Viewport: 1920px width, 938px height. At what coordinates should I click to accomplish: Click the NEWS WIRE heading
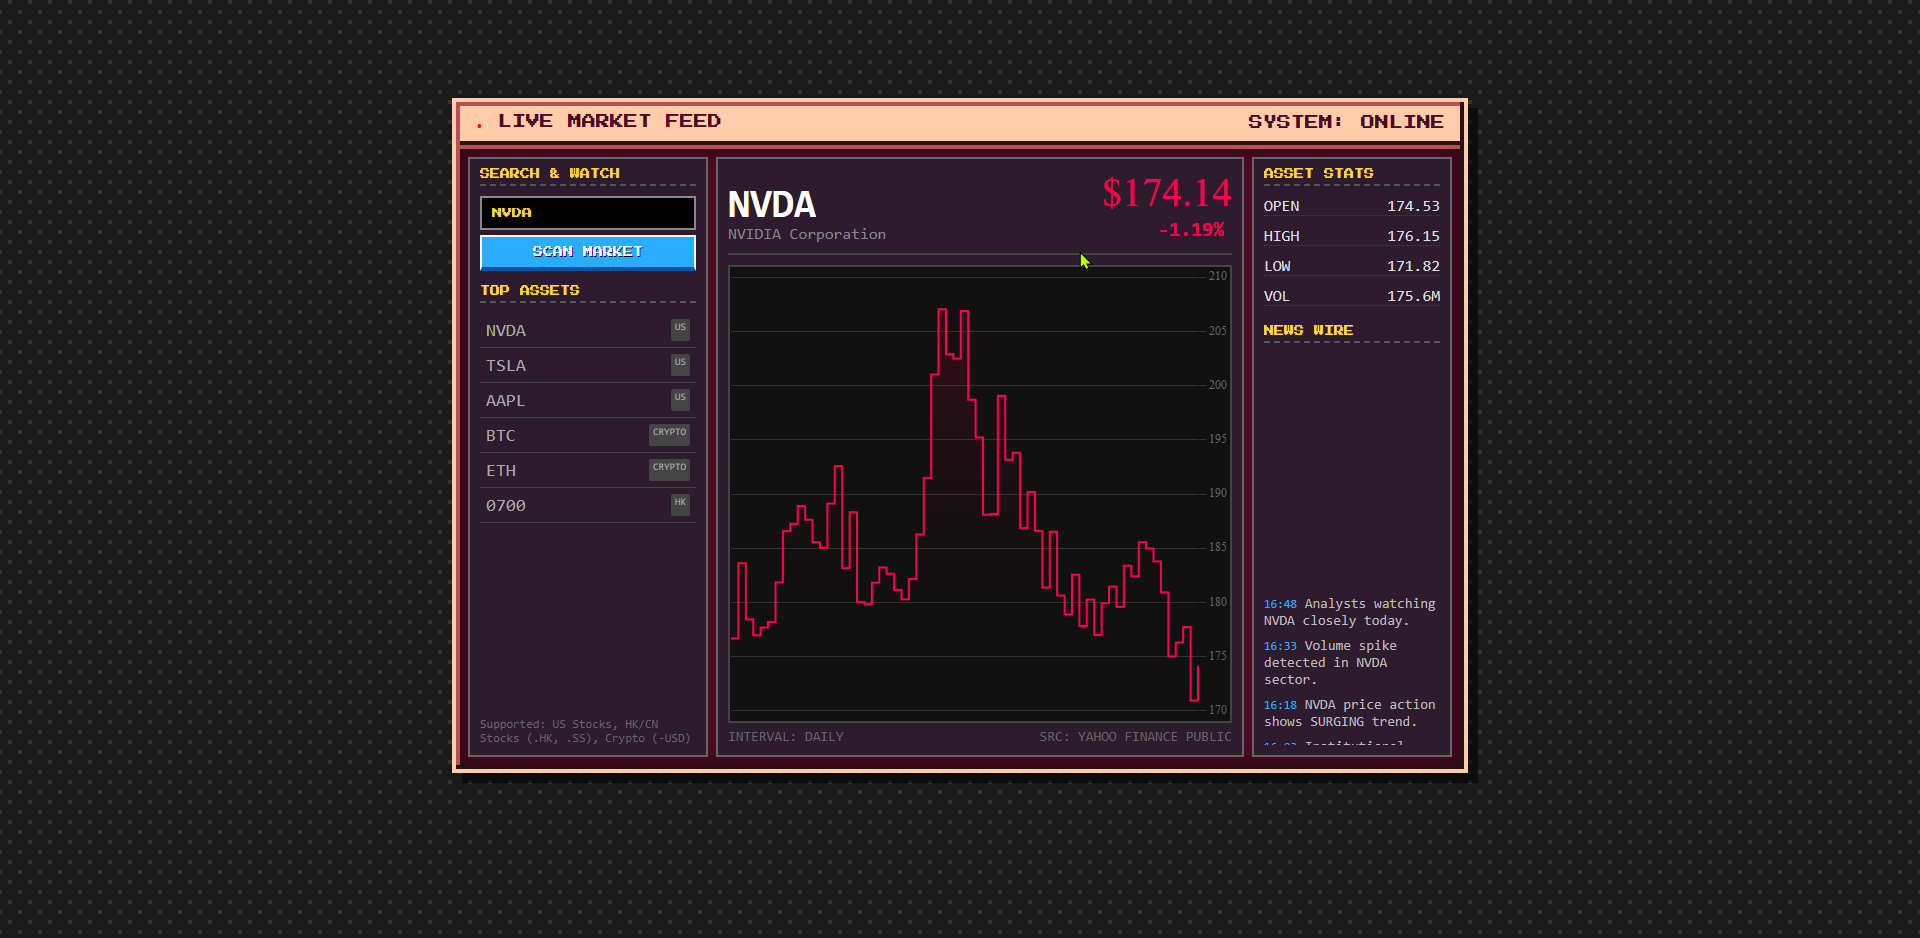tap(1308, 330)
